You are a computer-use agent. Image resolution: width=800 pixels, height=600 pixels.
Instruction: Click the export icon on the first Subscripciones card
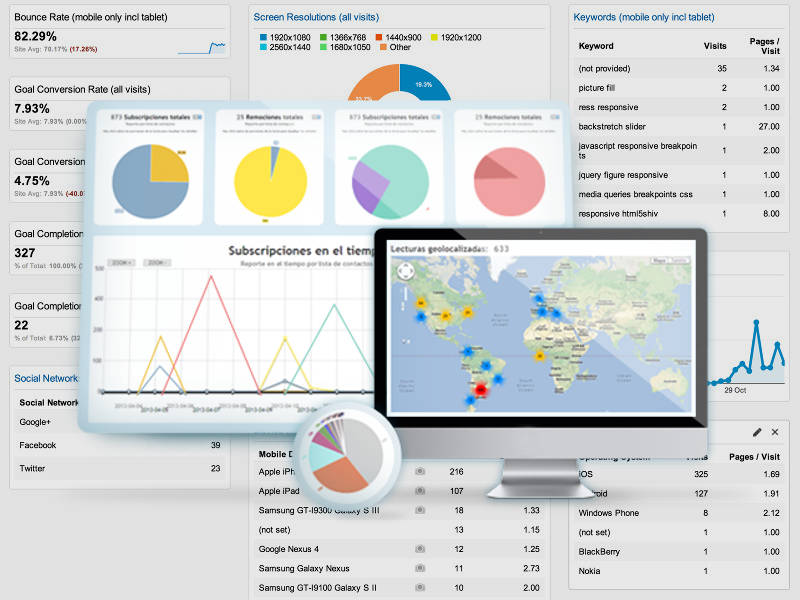[197, 117]
